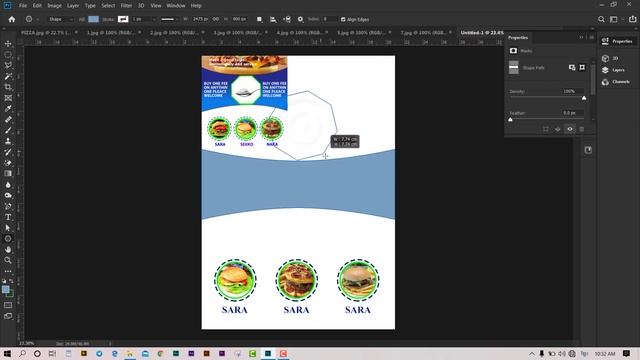Toggle the Align Edges checkbox
This screenshot has height=360, width=640.
click(x=343, y=19)
